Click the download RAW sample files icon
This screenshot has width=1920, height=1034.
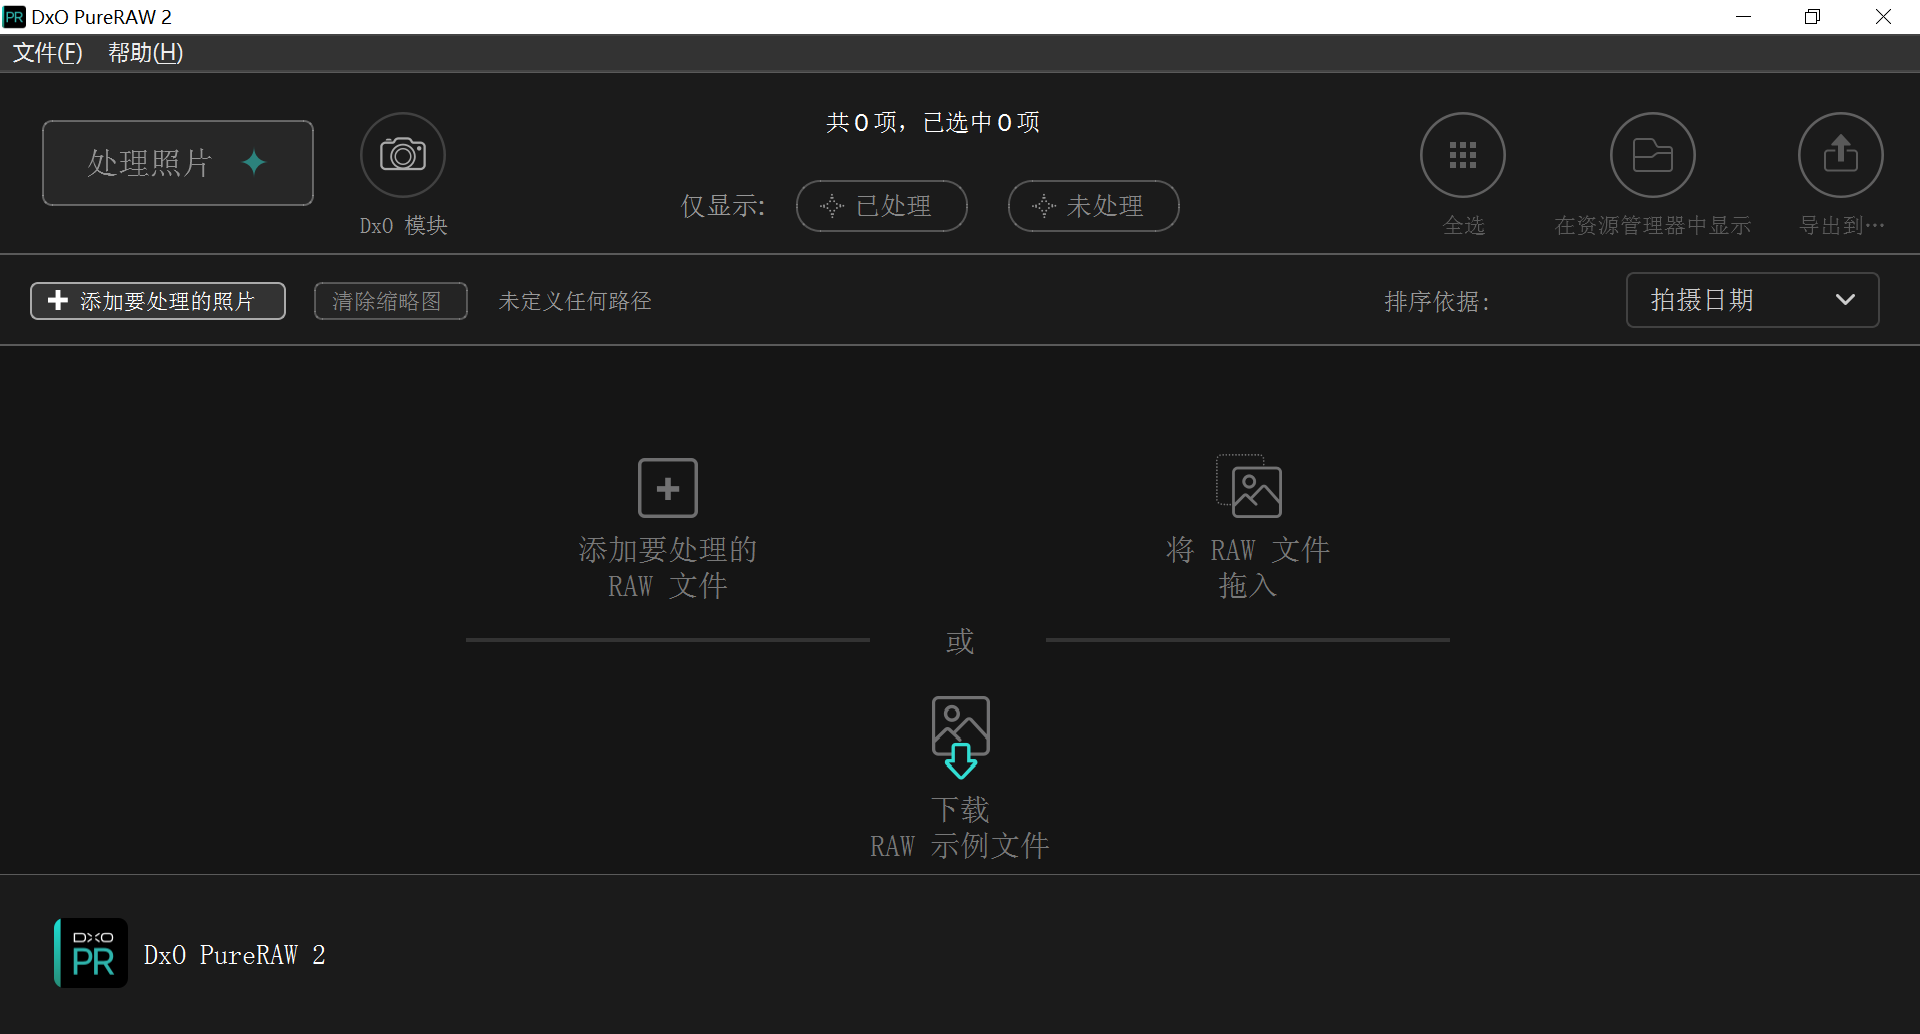tap(961, 738)
